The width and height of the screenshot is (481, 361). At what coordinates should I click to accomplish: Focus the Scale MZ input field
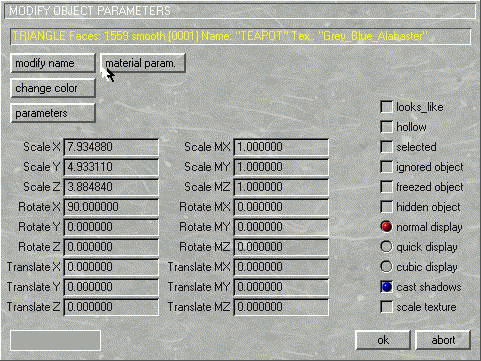281,187
